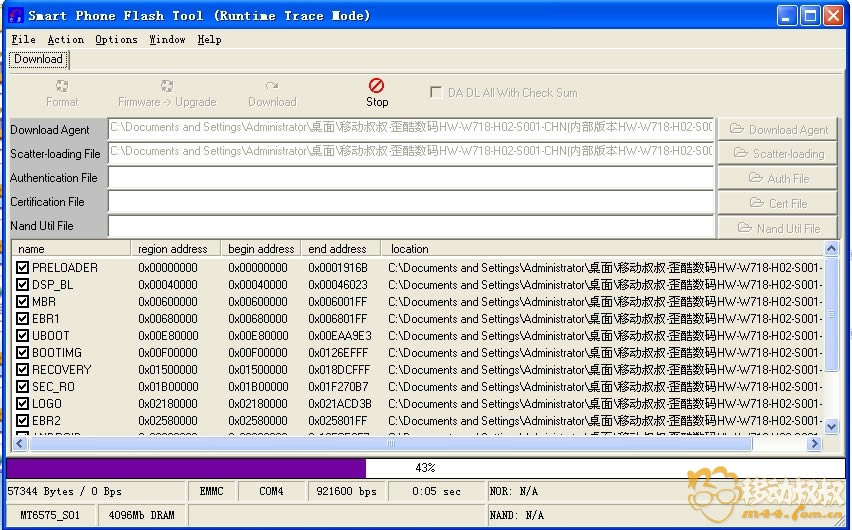Click the Firmware Upgrade toolbar icon
The image size is (852, 530).
click(166, 86)
